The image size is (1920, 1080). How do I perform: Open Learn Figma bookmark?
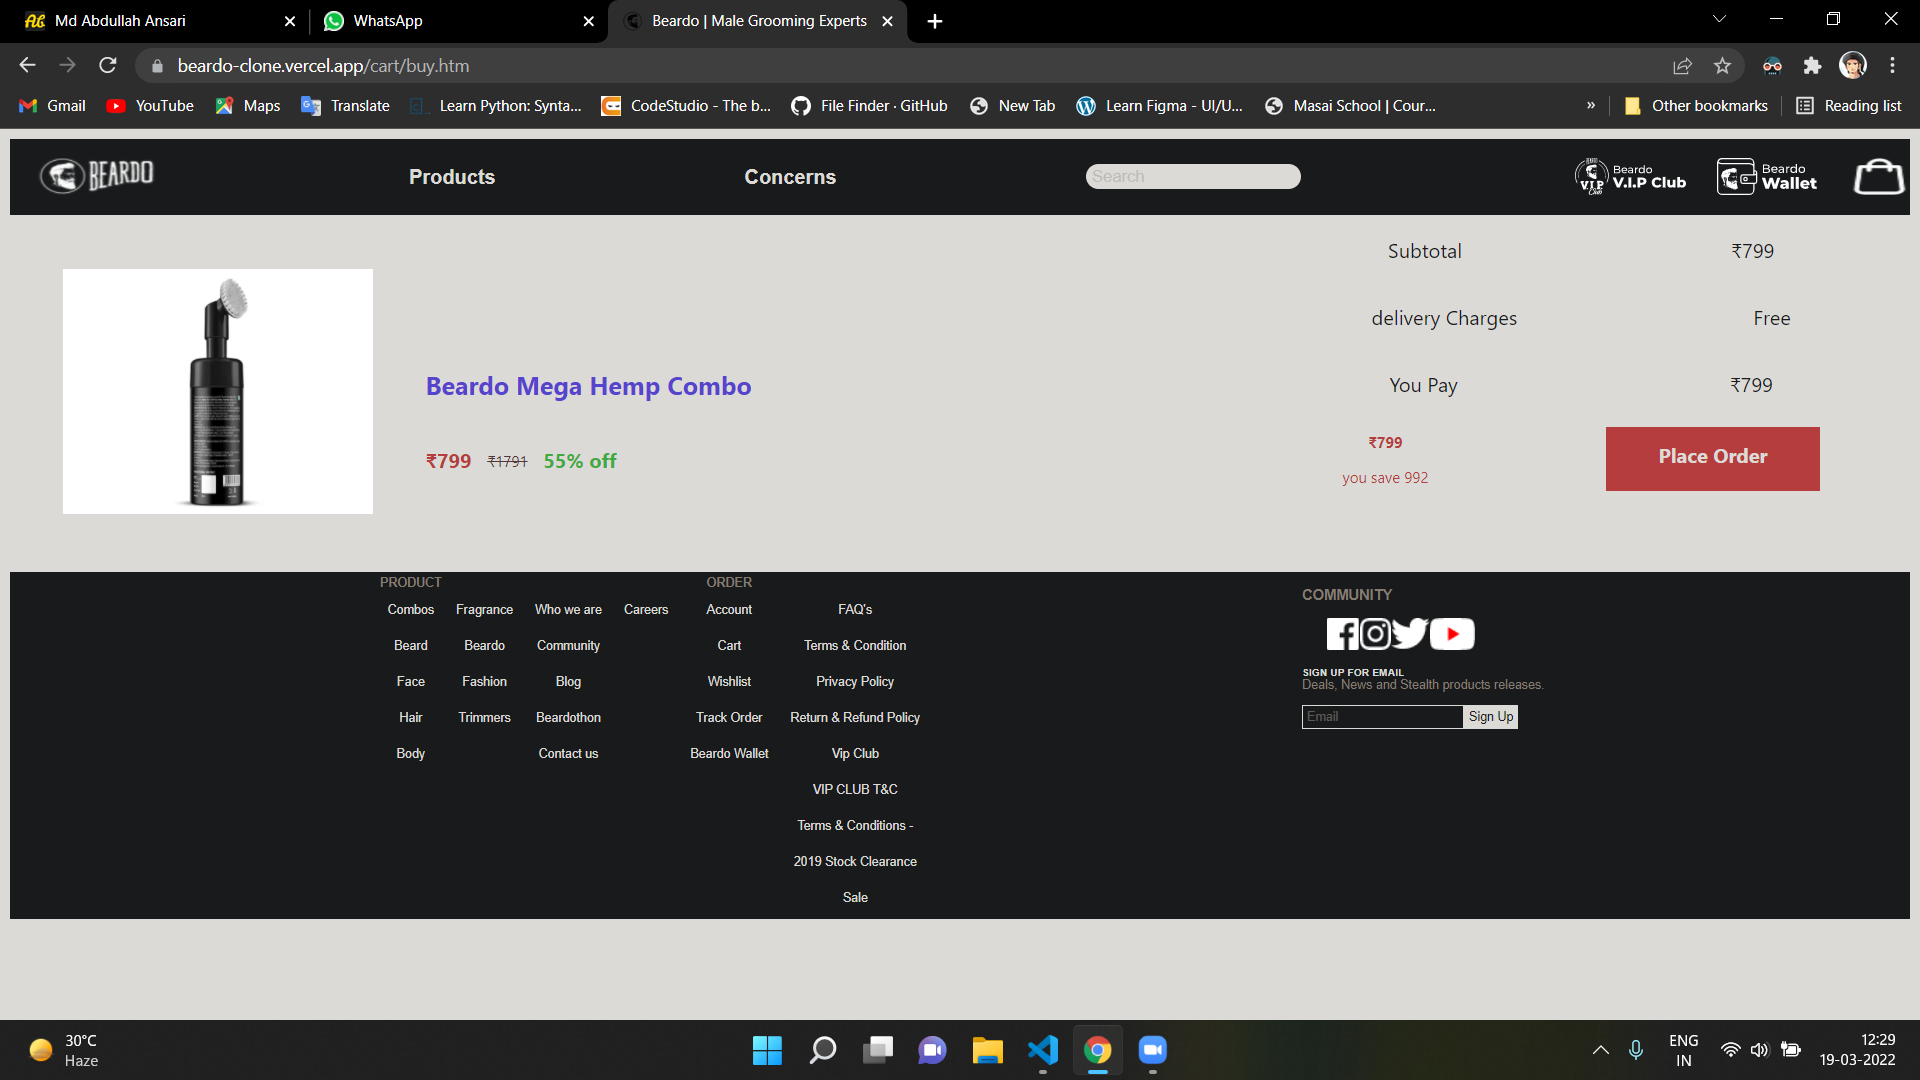(x=1160, y=106)
